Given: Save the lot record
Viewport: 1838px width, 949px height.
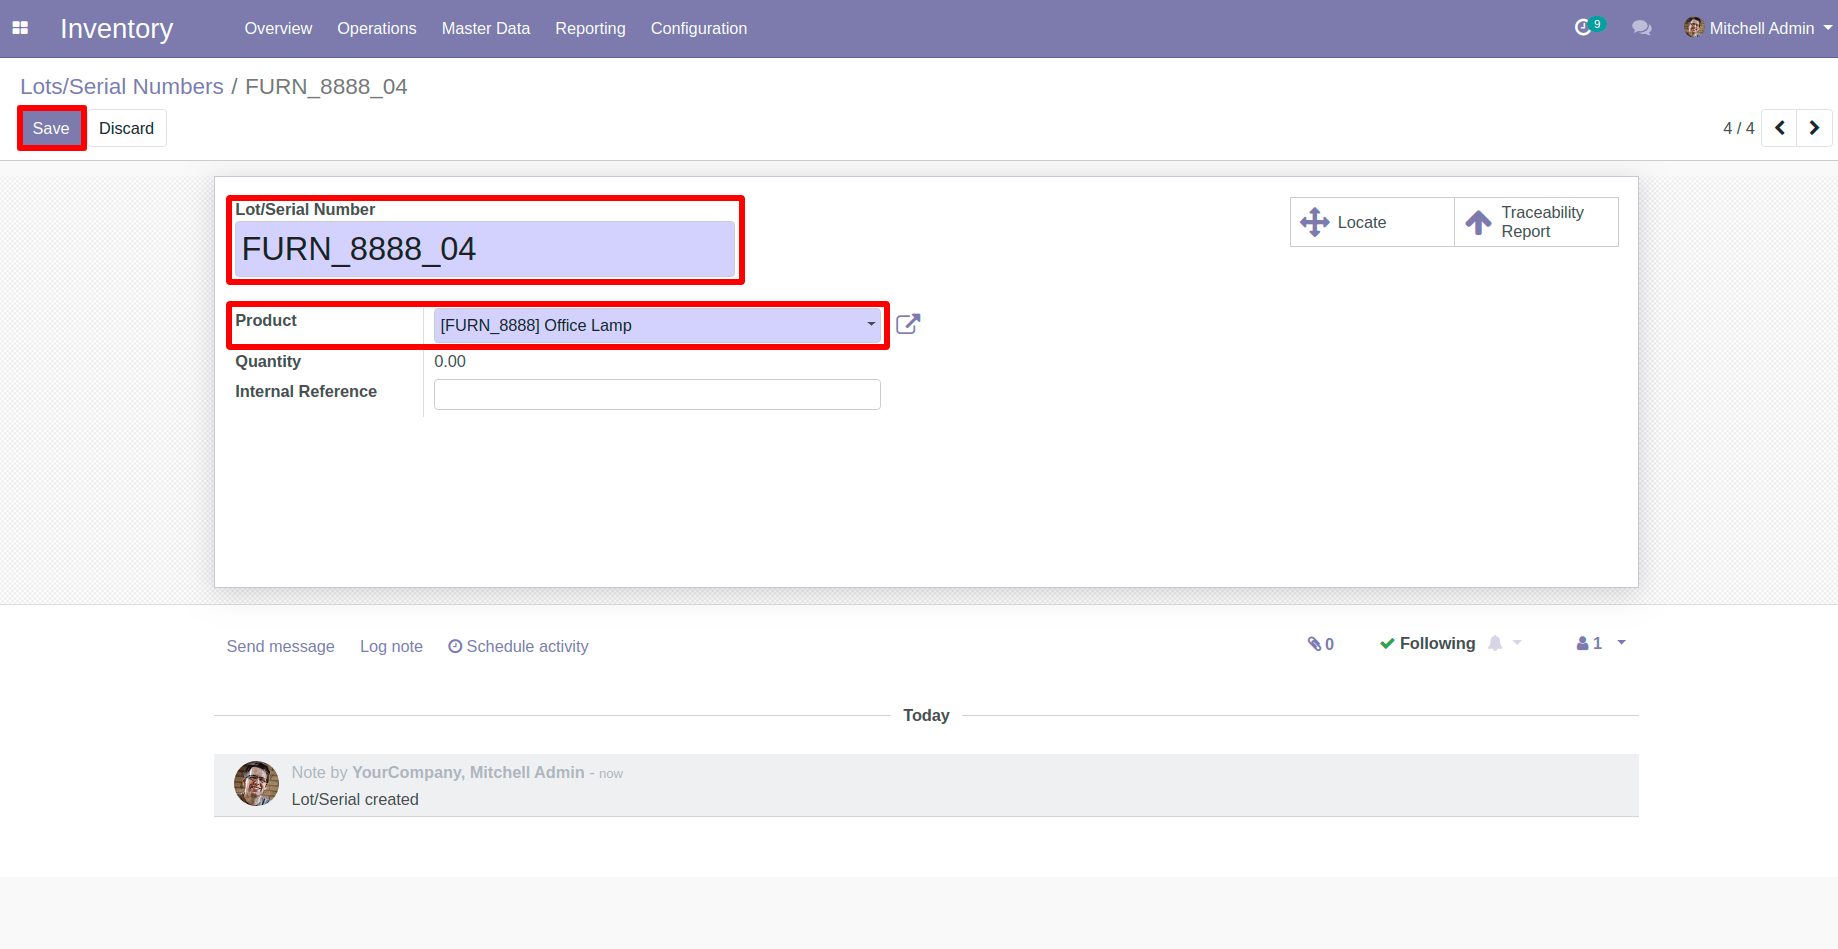Looking at the screenshot, I should click(x=51, y=128).
